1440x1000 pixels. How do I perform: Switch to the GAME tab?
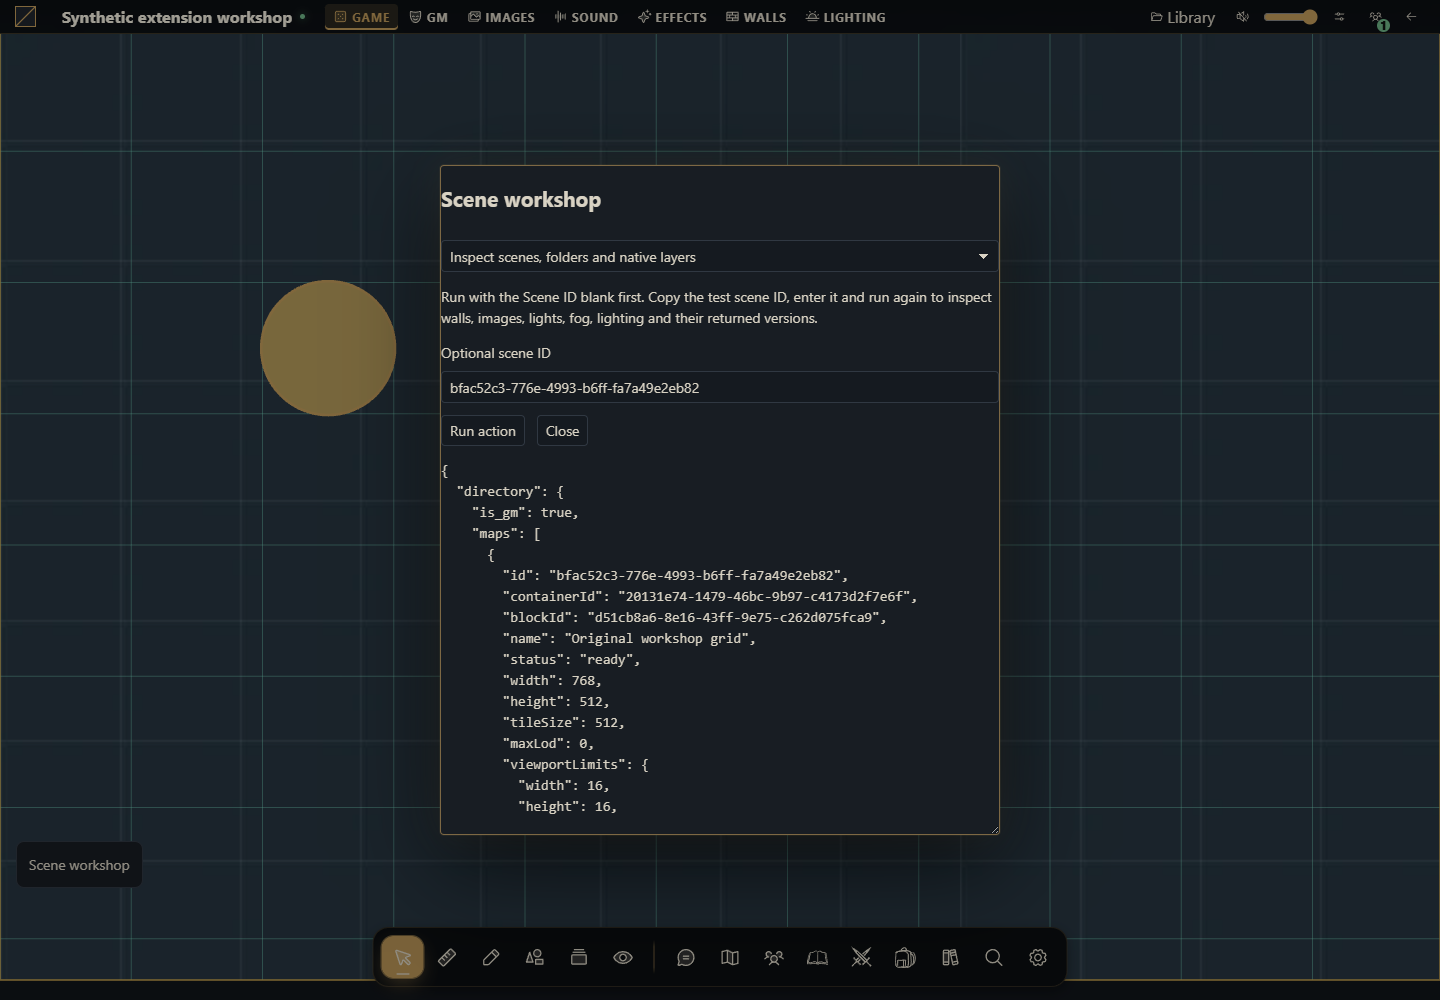(x=362, y=17)
